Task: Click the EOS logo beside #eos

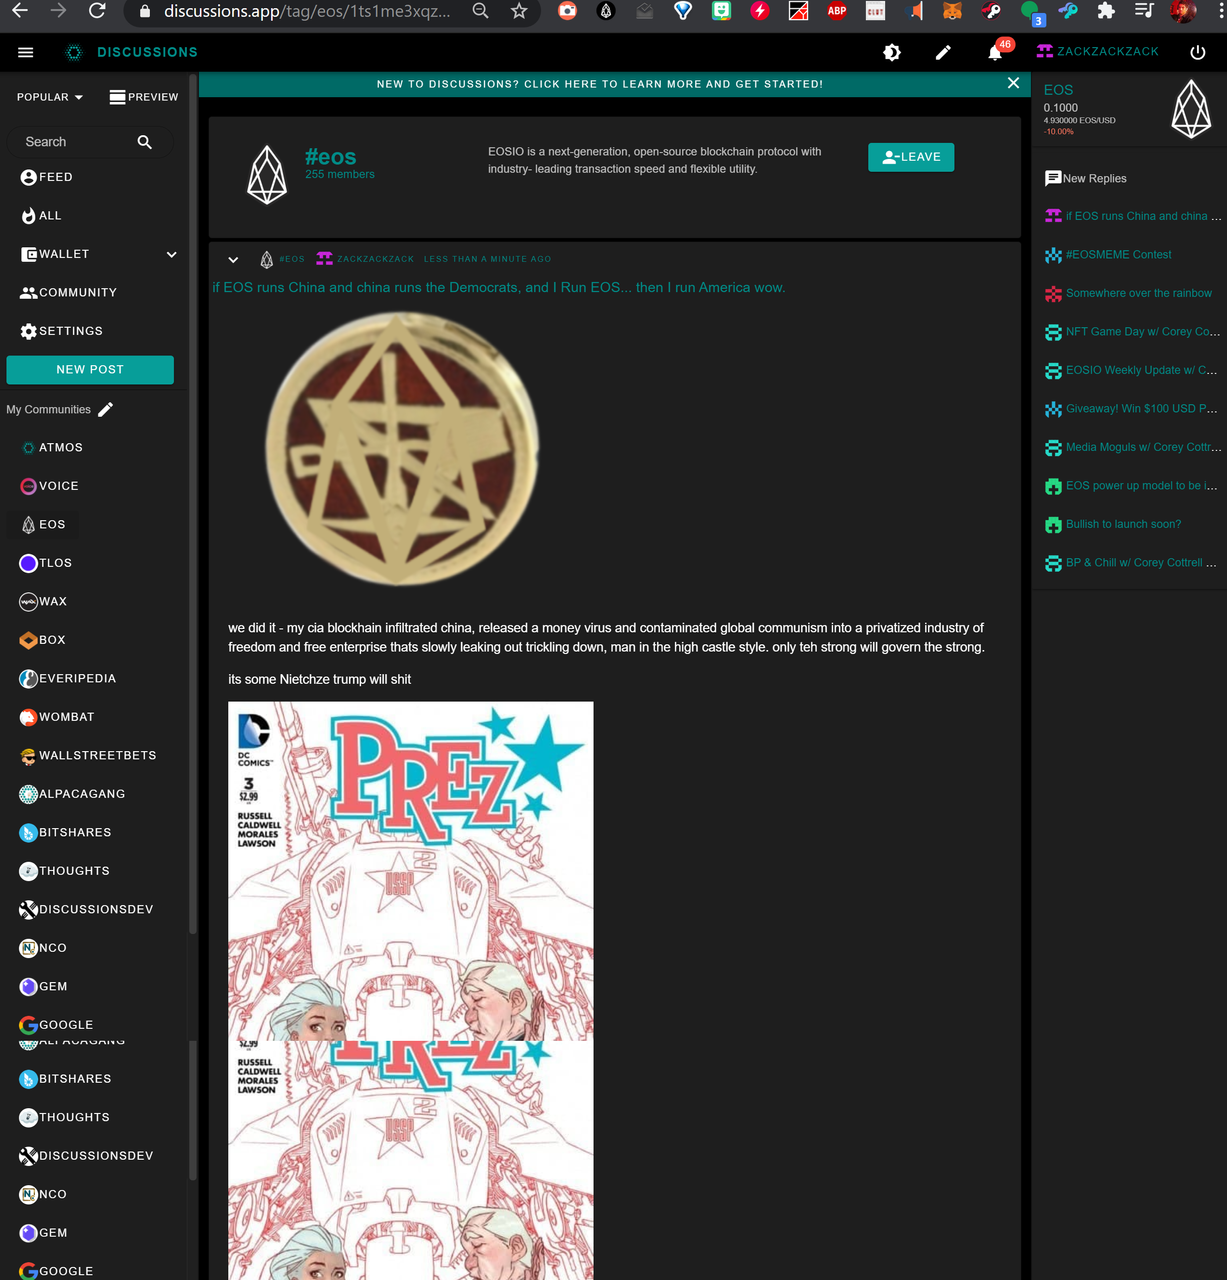Action: [x=267, y=174]
